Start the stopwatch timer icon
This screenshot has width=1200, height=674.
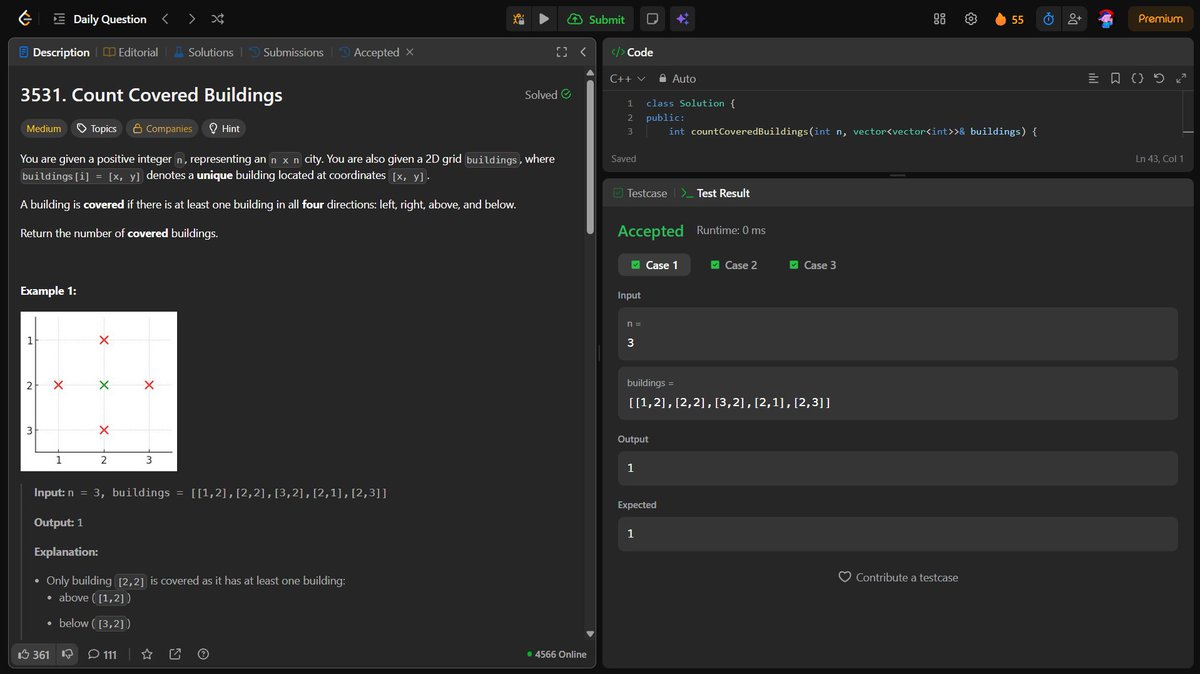1048,19
